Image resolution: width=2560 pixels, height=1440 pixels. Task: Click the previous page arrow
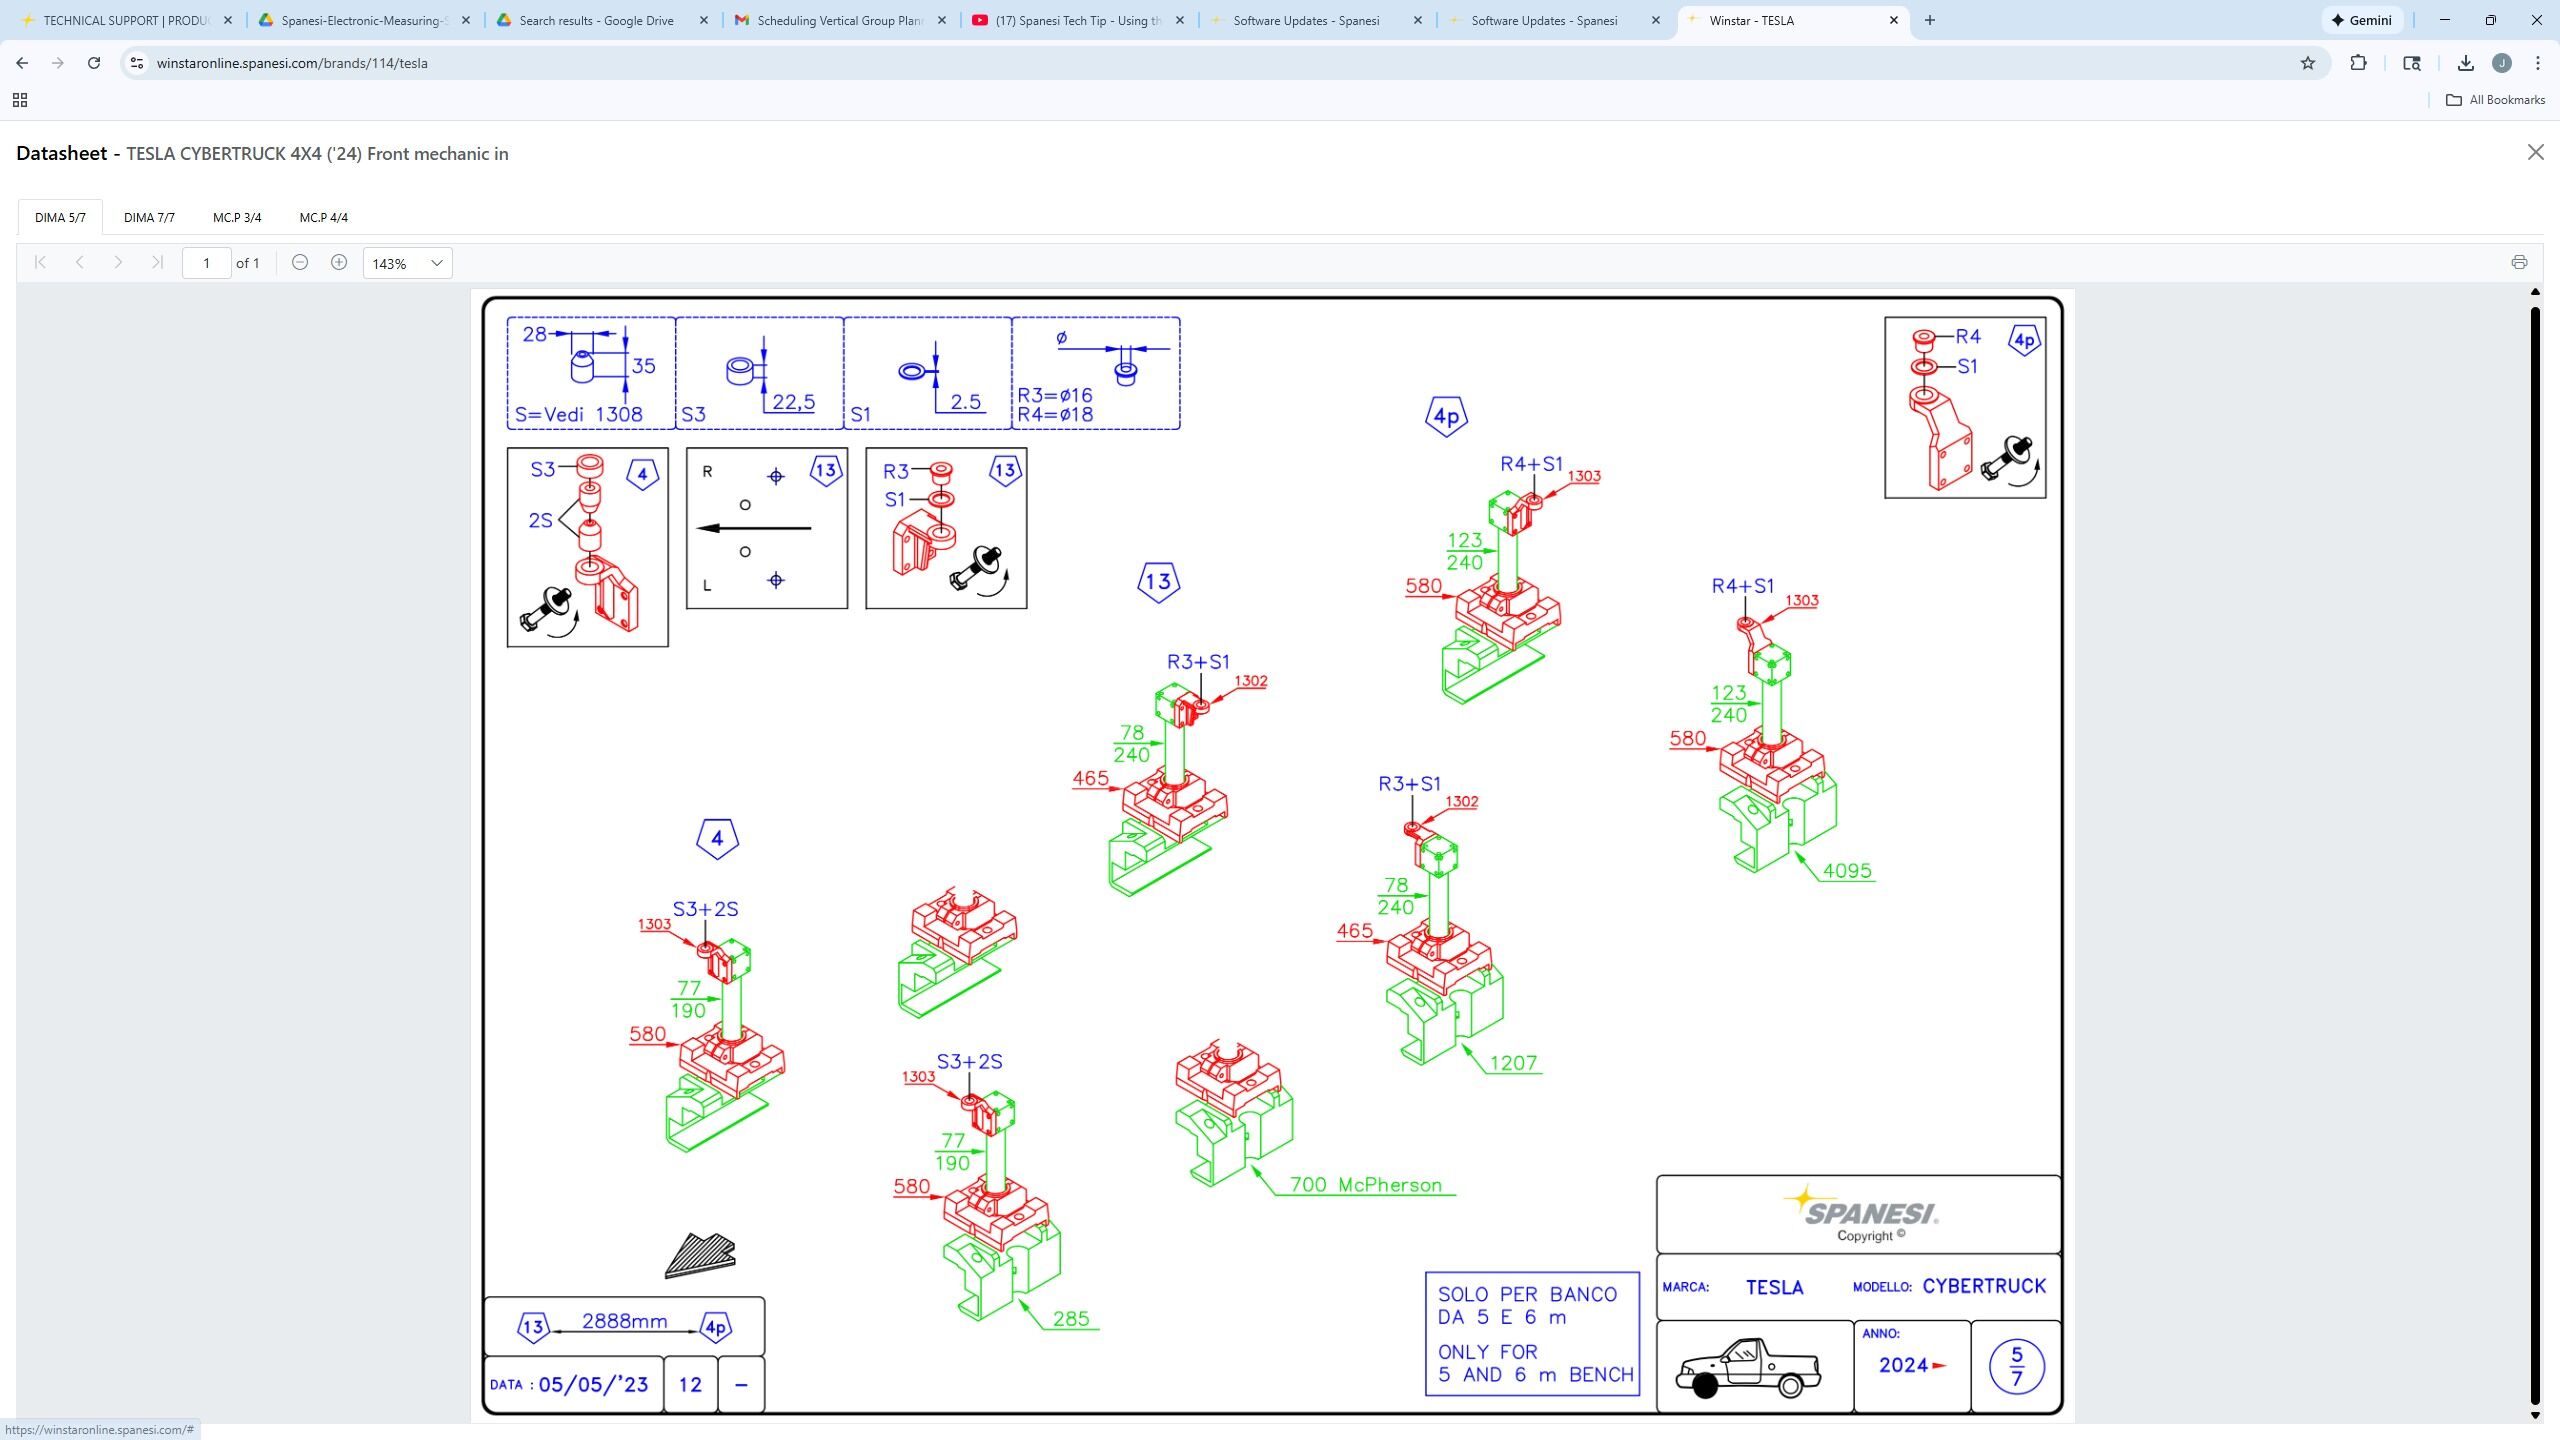[x=79, y=262]
